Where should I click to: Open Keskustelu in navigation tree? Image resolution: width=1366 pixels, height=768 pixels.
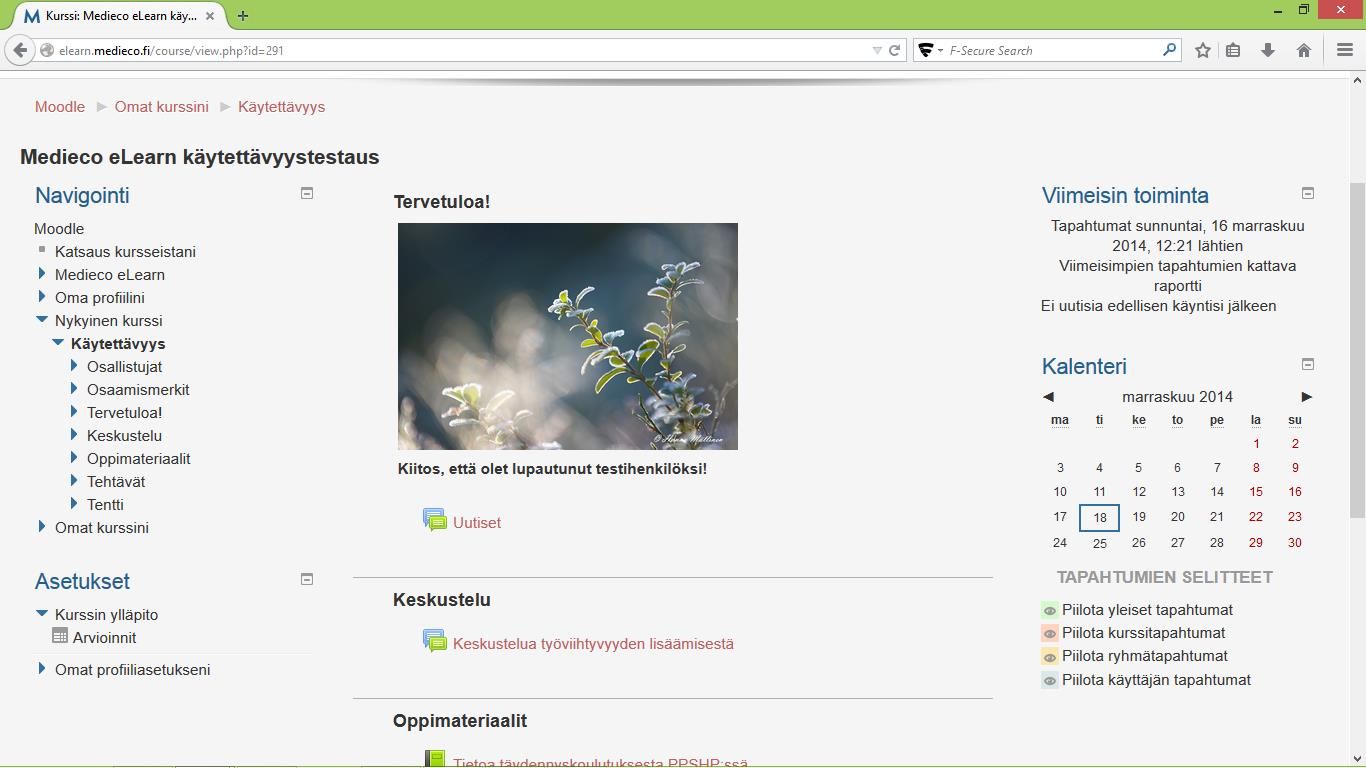coord(124,436)
